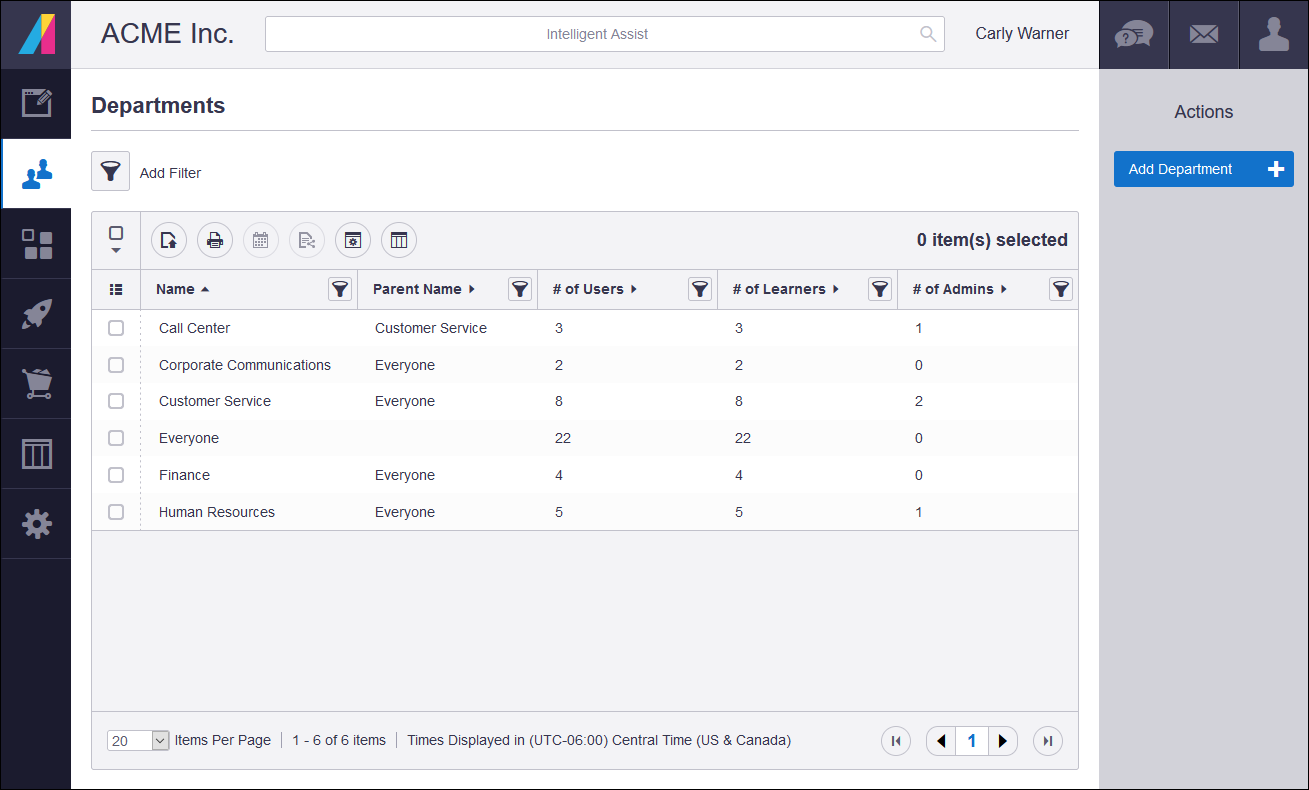Click the Add Department button
This screenshot has height=790, width=1309.
(1203, 169)
